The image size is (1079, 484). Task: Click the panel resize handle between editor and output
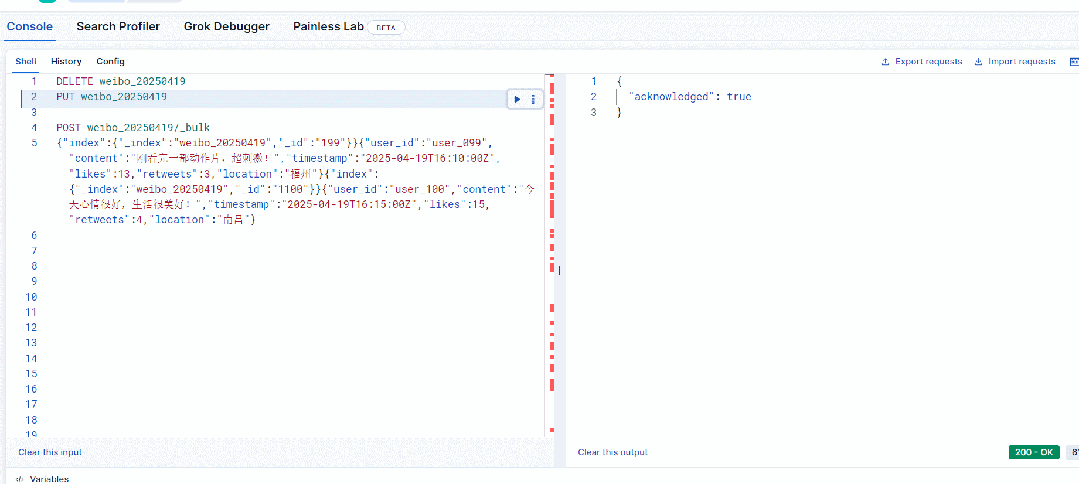click(x=559, y=271)
